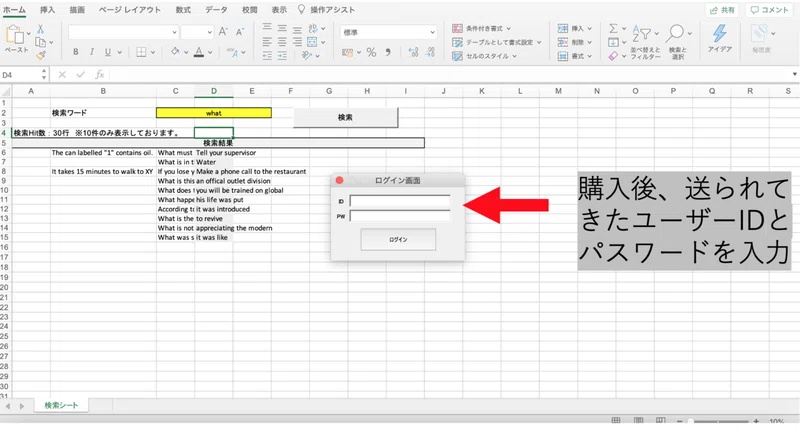Click the yellow search word cell containing what
Image resolution: width=800 pixels, height=432 pixels.
click(x=214, y=113)
